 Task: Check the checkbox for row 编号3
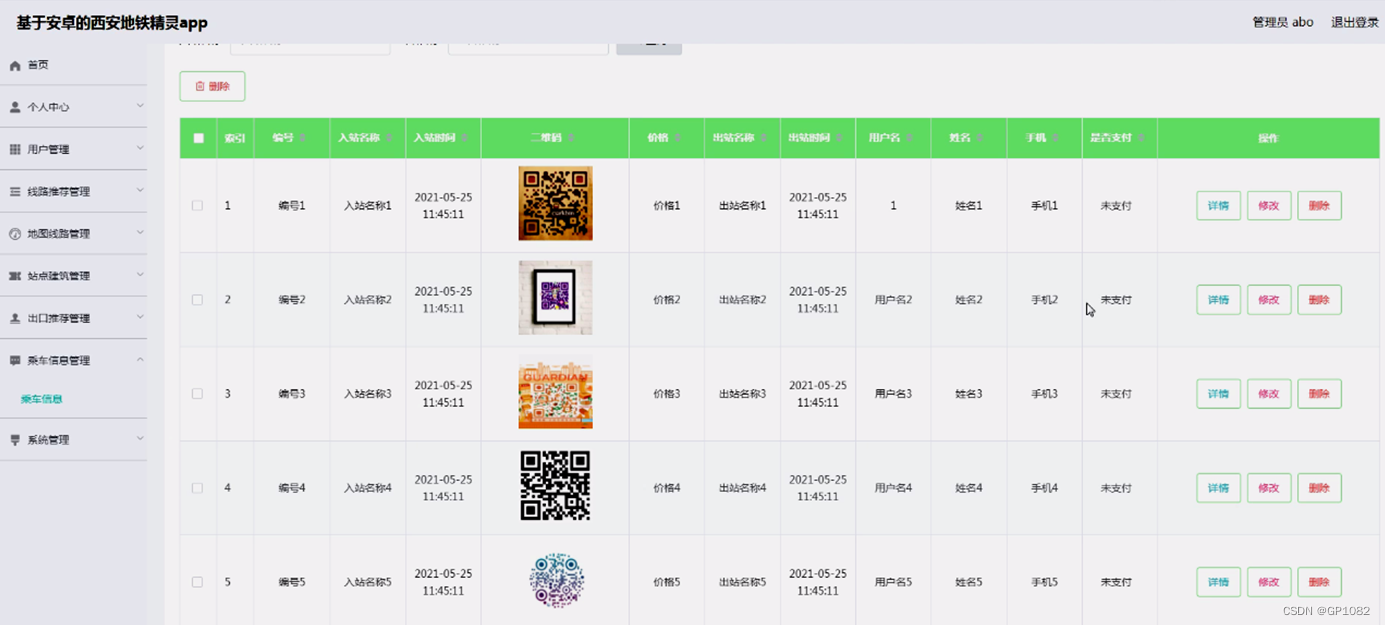pyautogui.click(x=197, y=394)
